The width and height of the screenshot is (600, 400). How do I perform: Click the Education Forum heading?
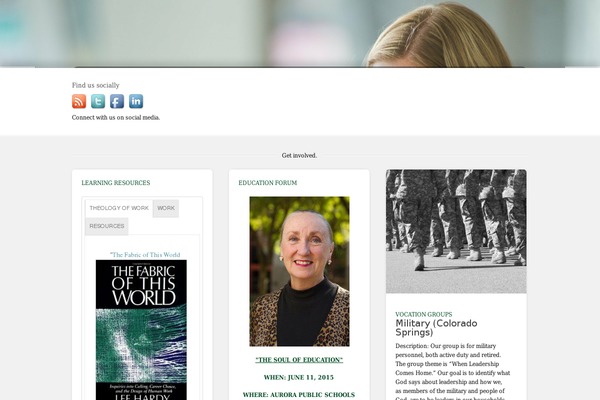pos(267,183)
